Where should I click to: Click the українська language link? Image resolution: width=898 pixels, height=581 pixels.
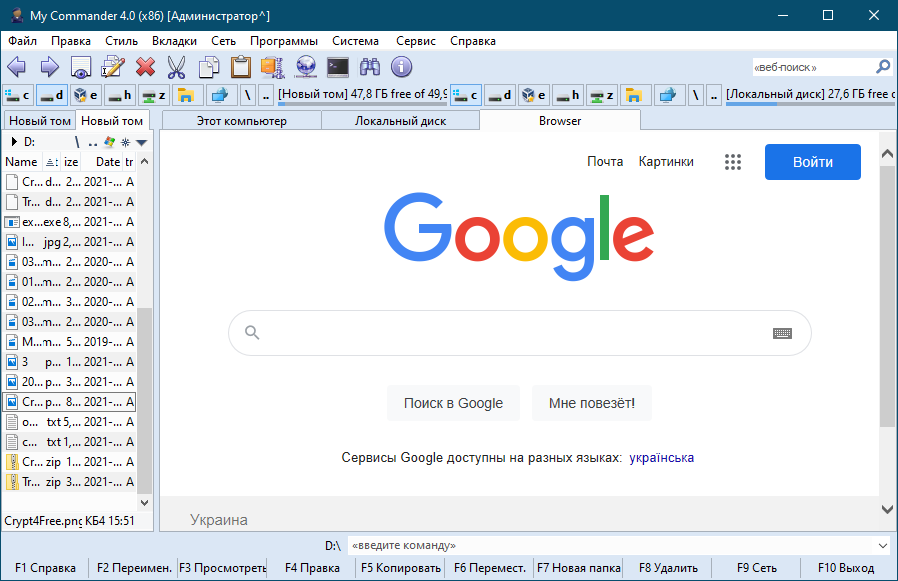point(661,458)
